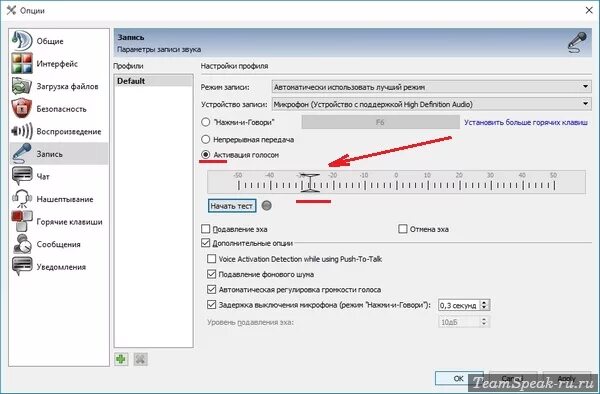Viewport: 600px width, 394px height.
Task: Click the F6 hotkey button
Action: coord(380,122)
